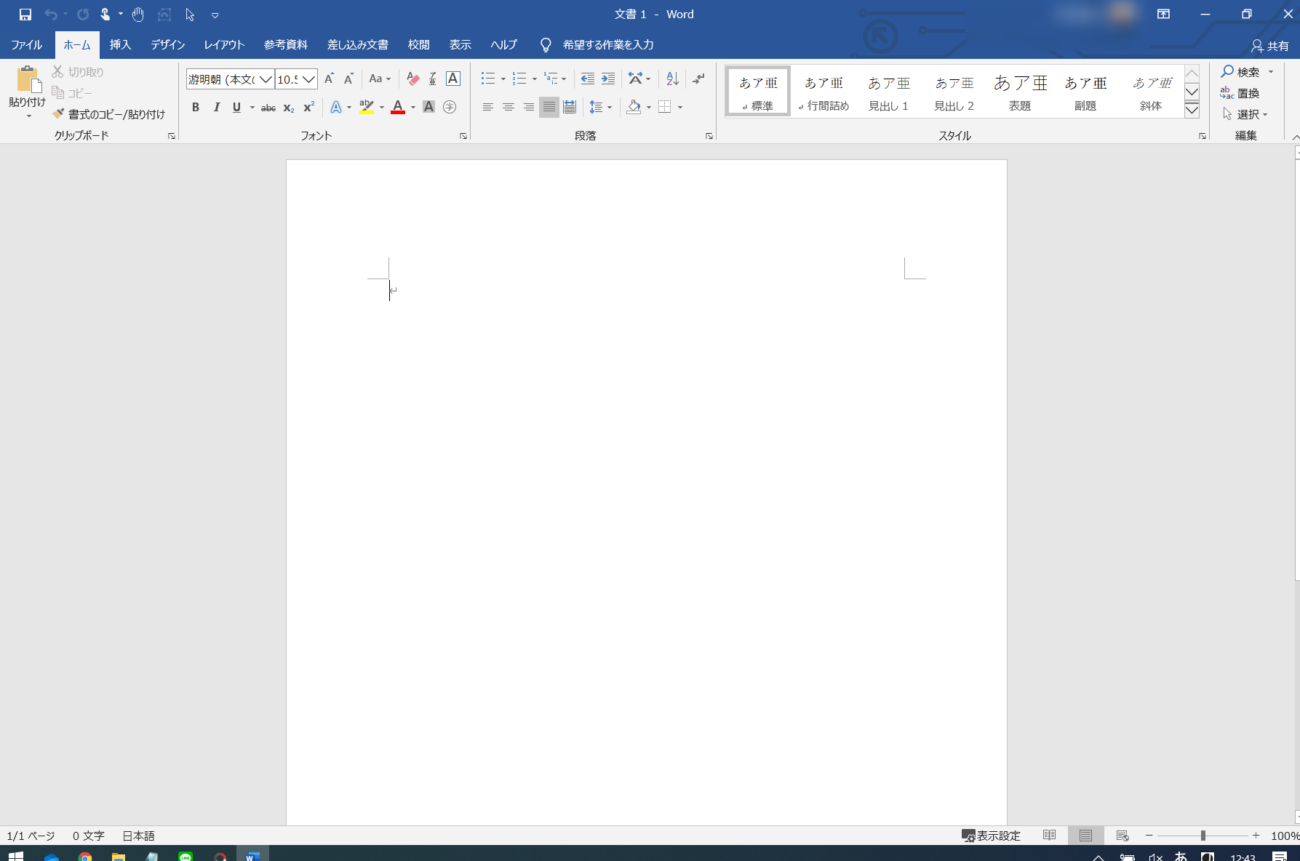Decrease font size with the shrink font icon
Viewport: 1300px width, 861px height.
(x=348, y=79)
